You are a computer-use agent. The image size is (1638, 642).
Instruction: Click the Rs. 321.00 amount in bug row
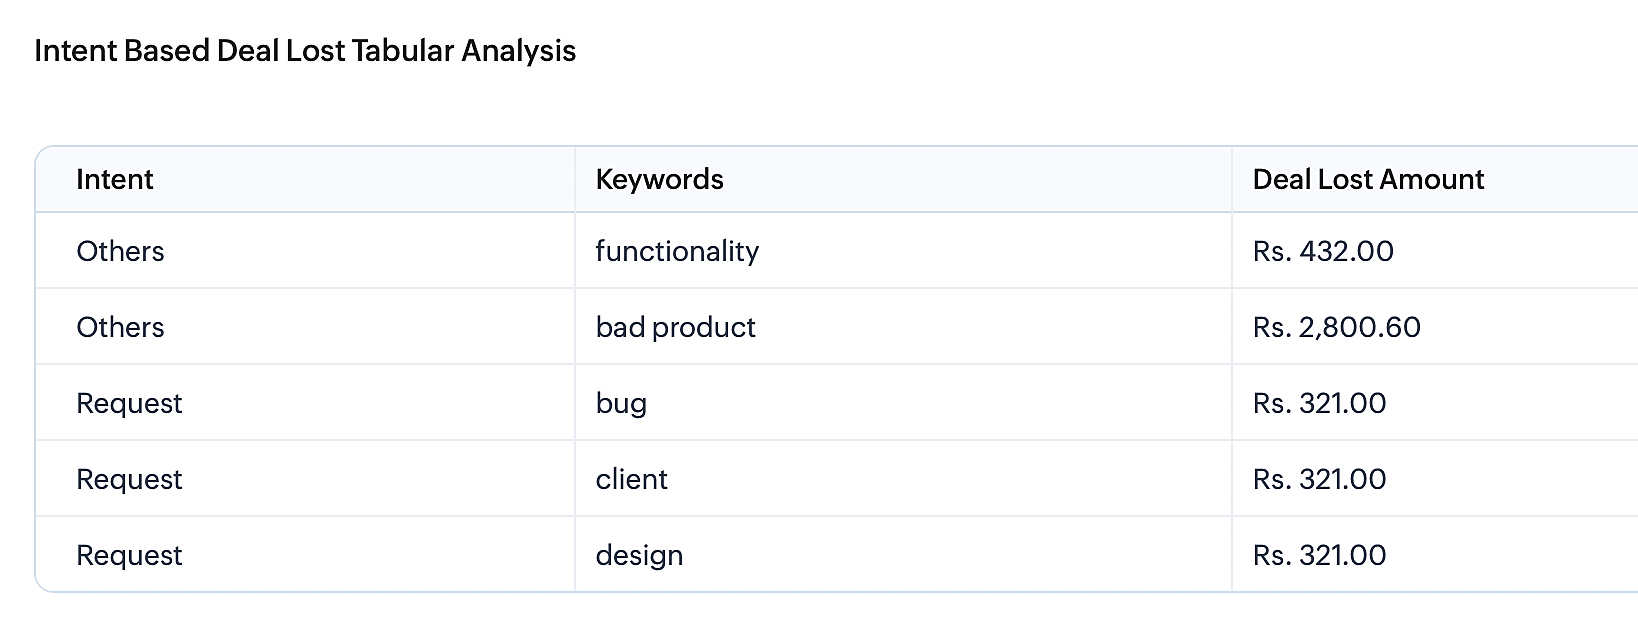1319,403
